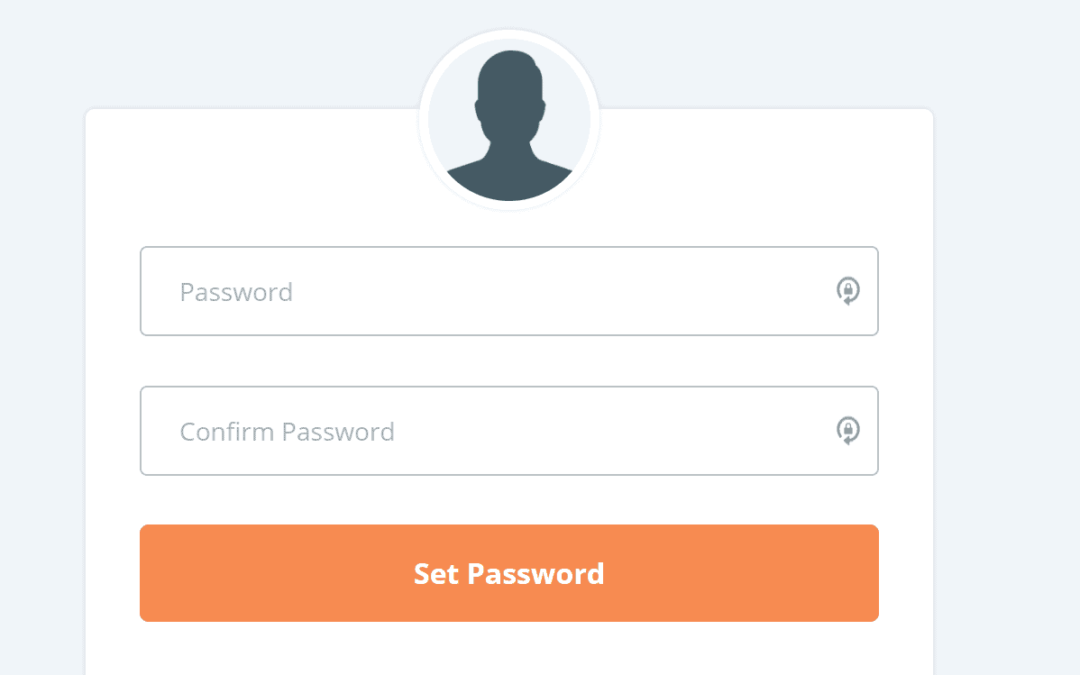Activate the password generator icon in Confirm Password
This screenshot has height=675, width=1080.
coord(848,430)
